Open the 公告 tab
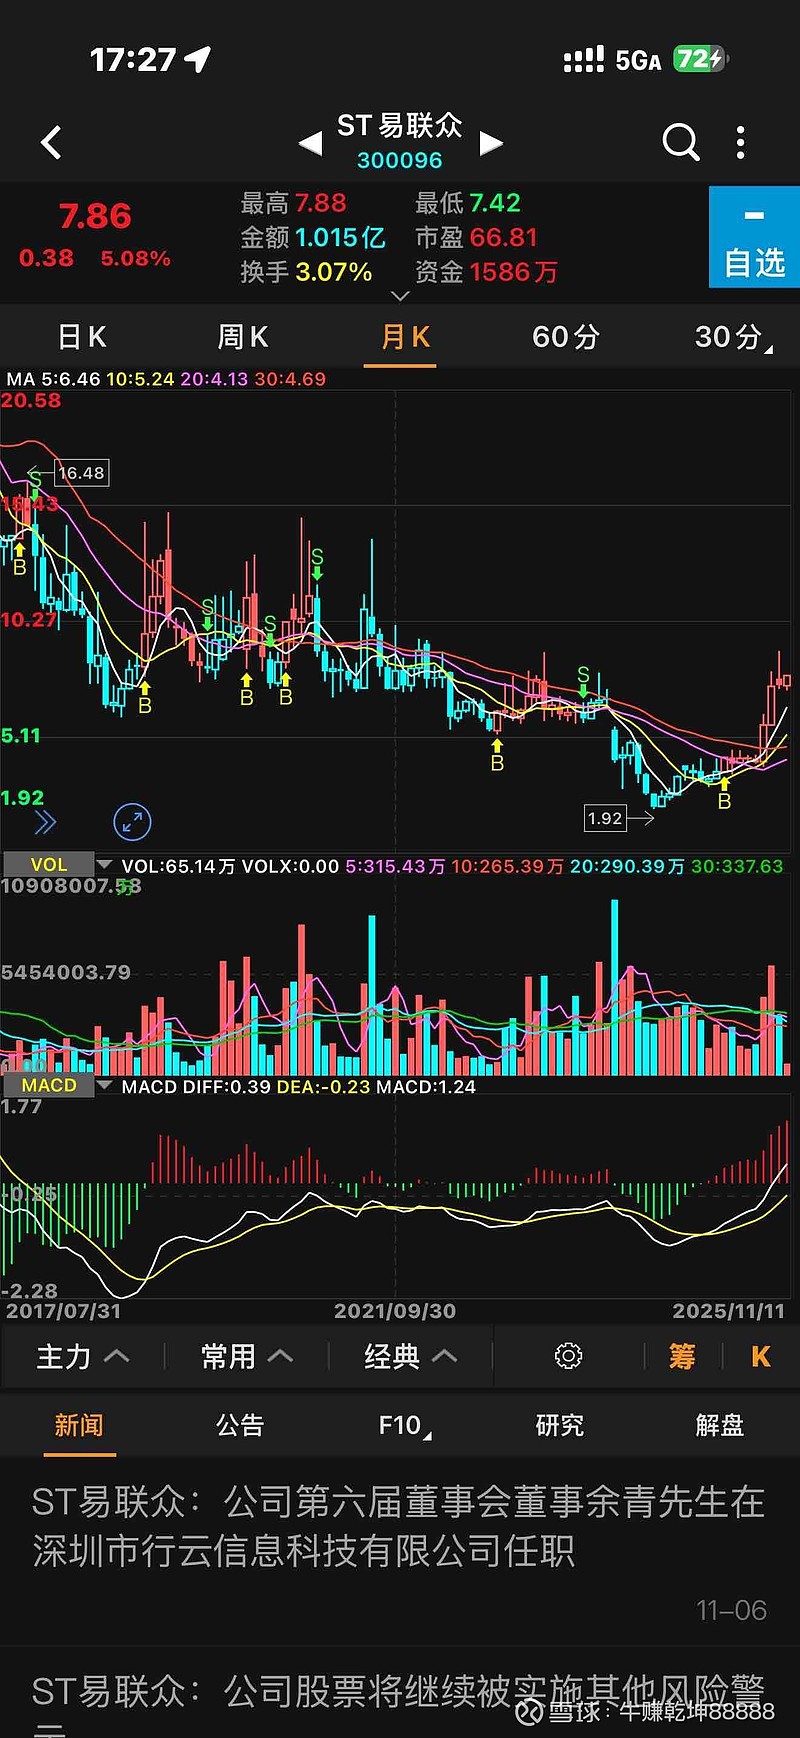The image size is (800, 1738). click(x=240, y=1425)
